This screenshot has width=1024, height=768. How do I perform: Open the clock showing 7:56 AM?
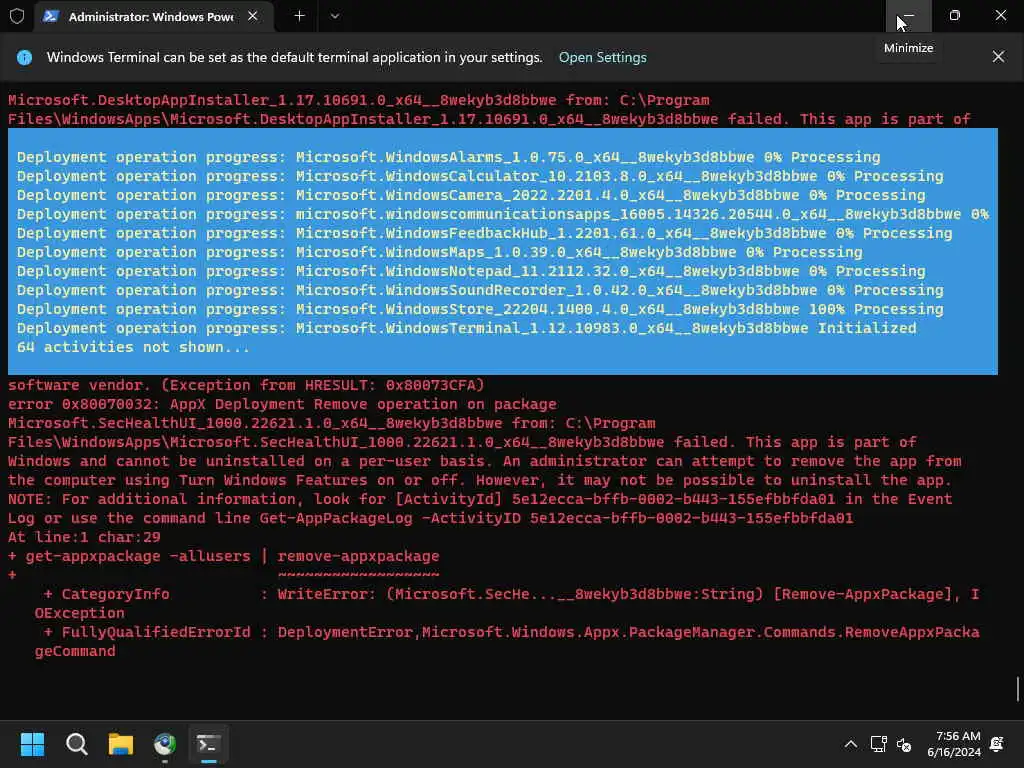click(954, 744)
